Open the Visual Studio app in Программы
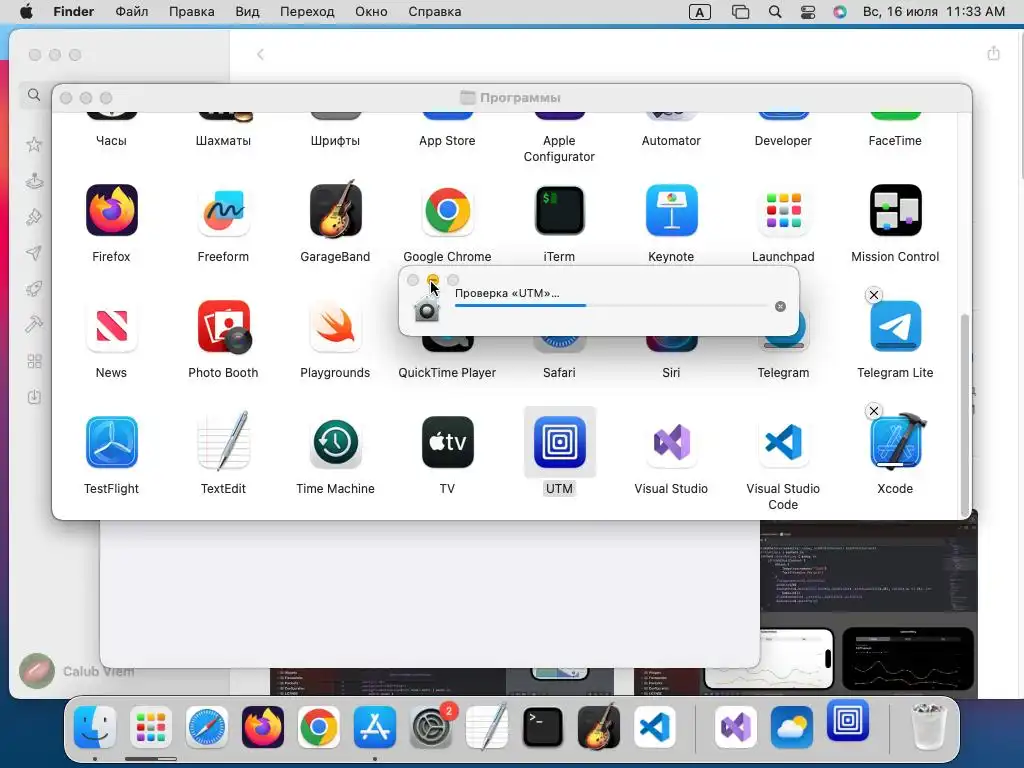Viewport: 1024px width, 768px height. (671, 442)
